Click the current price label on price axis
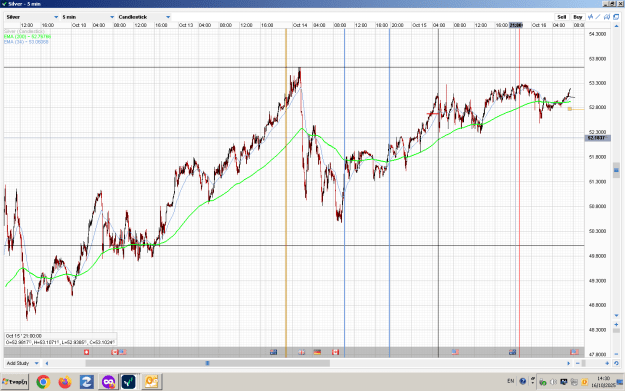 click(x=597, y=138)
